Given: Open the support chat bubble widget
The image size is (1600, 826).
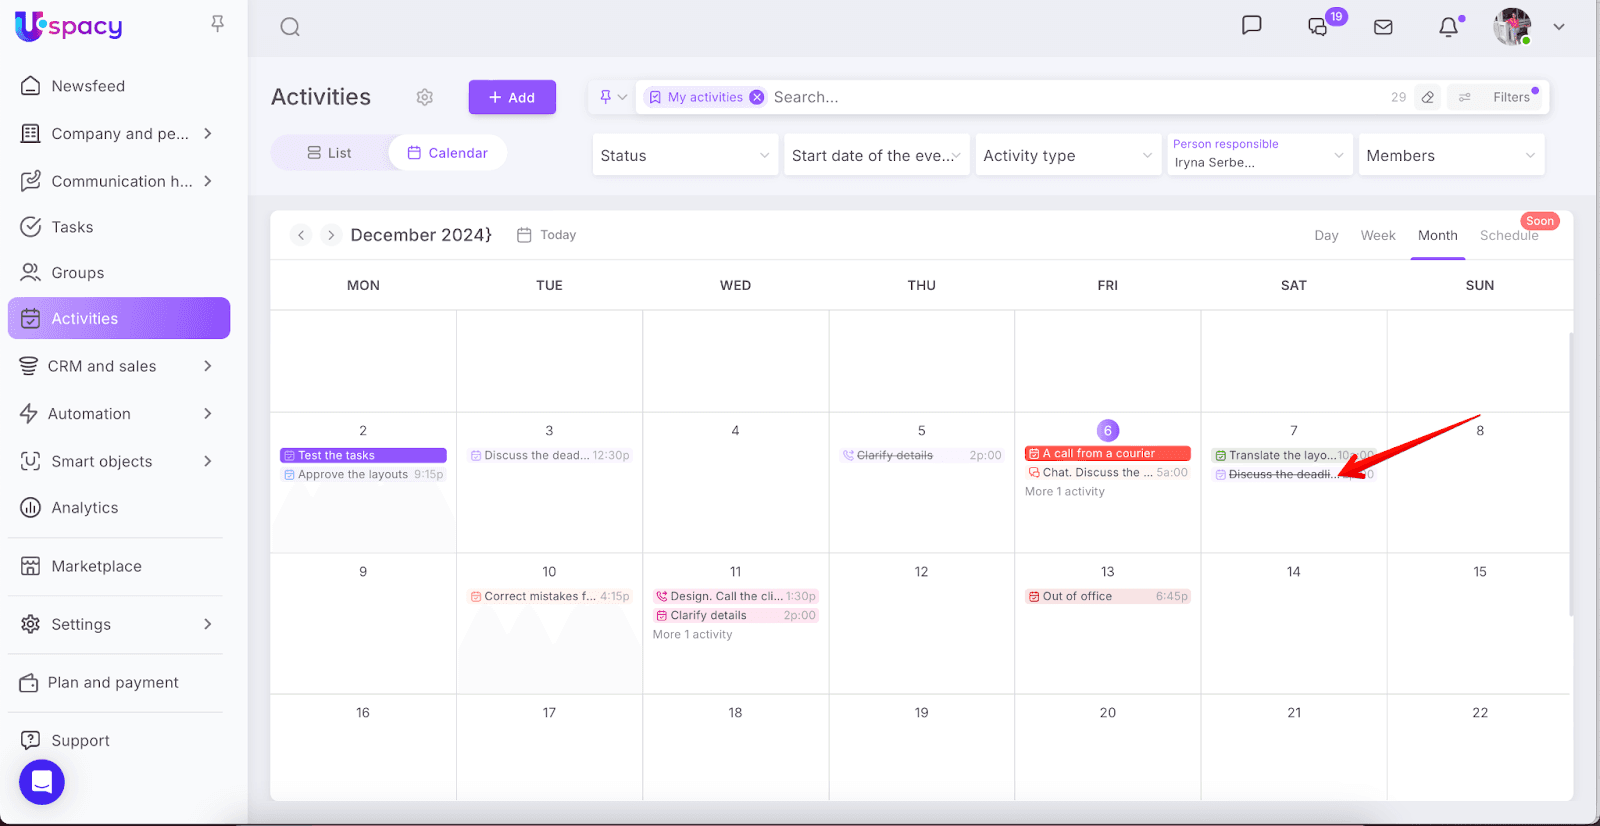Looking at the screenshot, I should tap(42, 782).
